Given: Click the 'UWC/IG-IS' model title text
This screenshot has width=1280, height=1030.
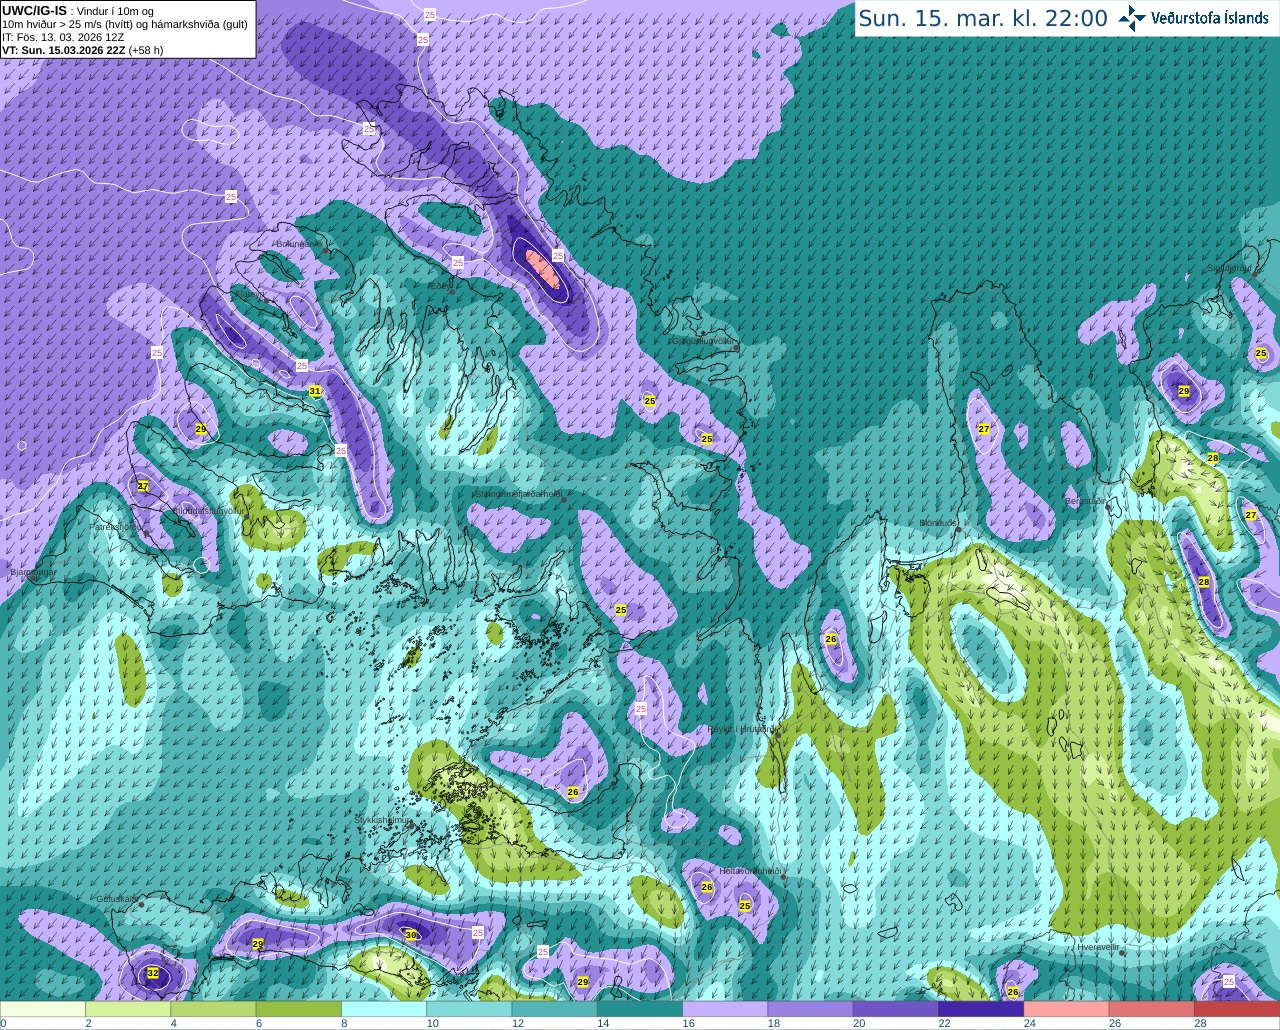Looking at the screenshot, I should point(34,10).
